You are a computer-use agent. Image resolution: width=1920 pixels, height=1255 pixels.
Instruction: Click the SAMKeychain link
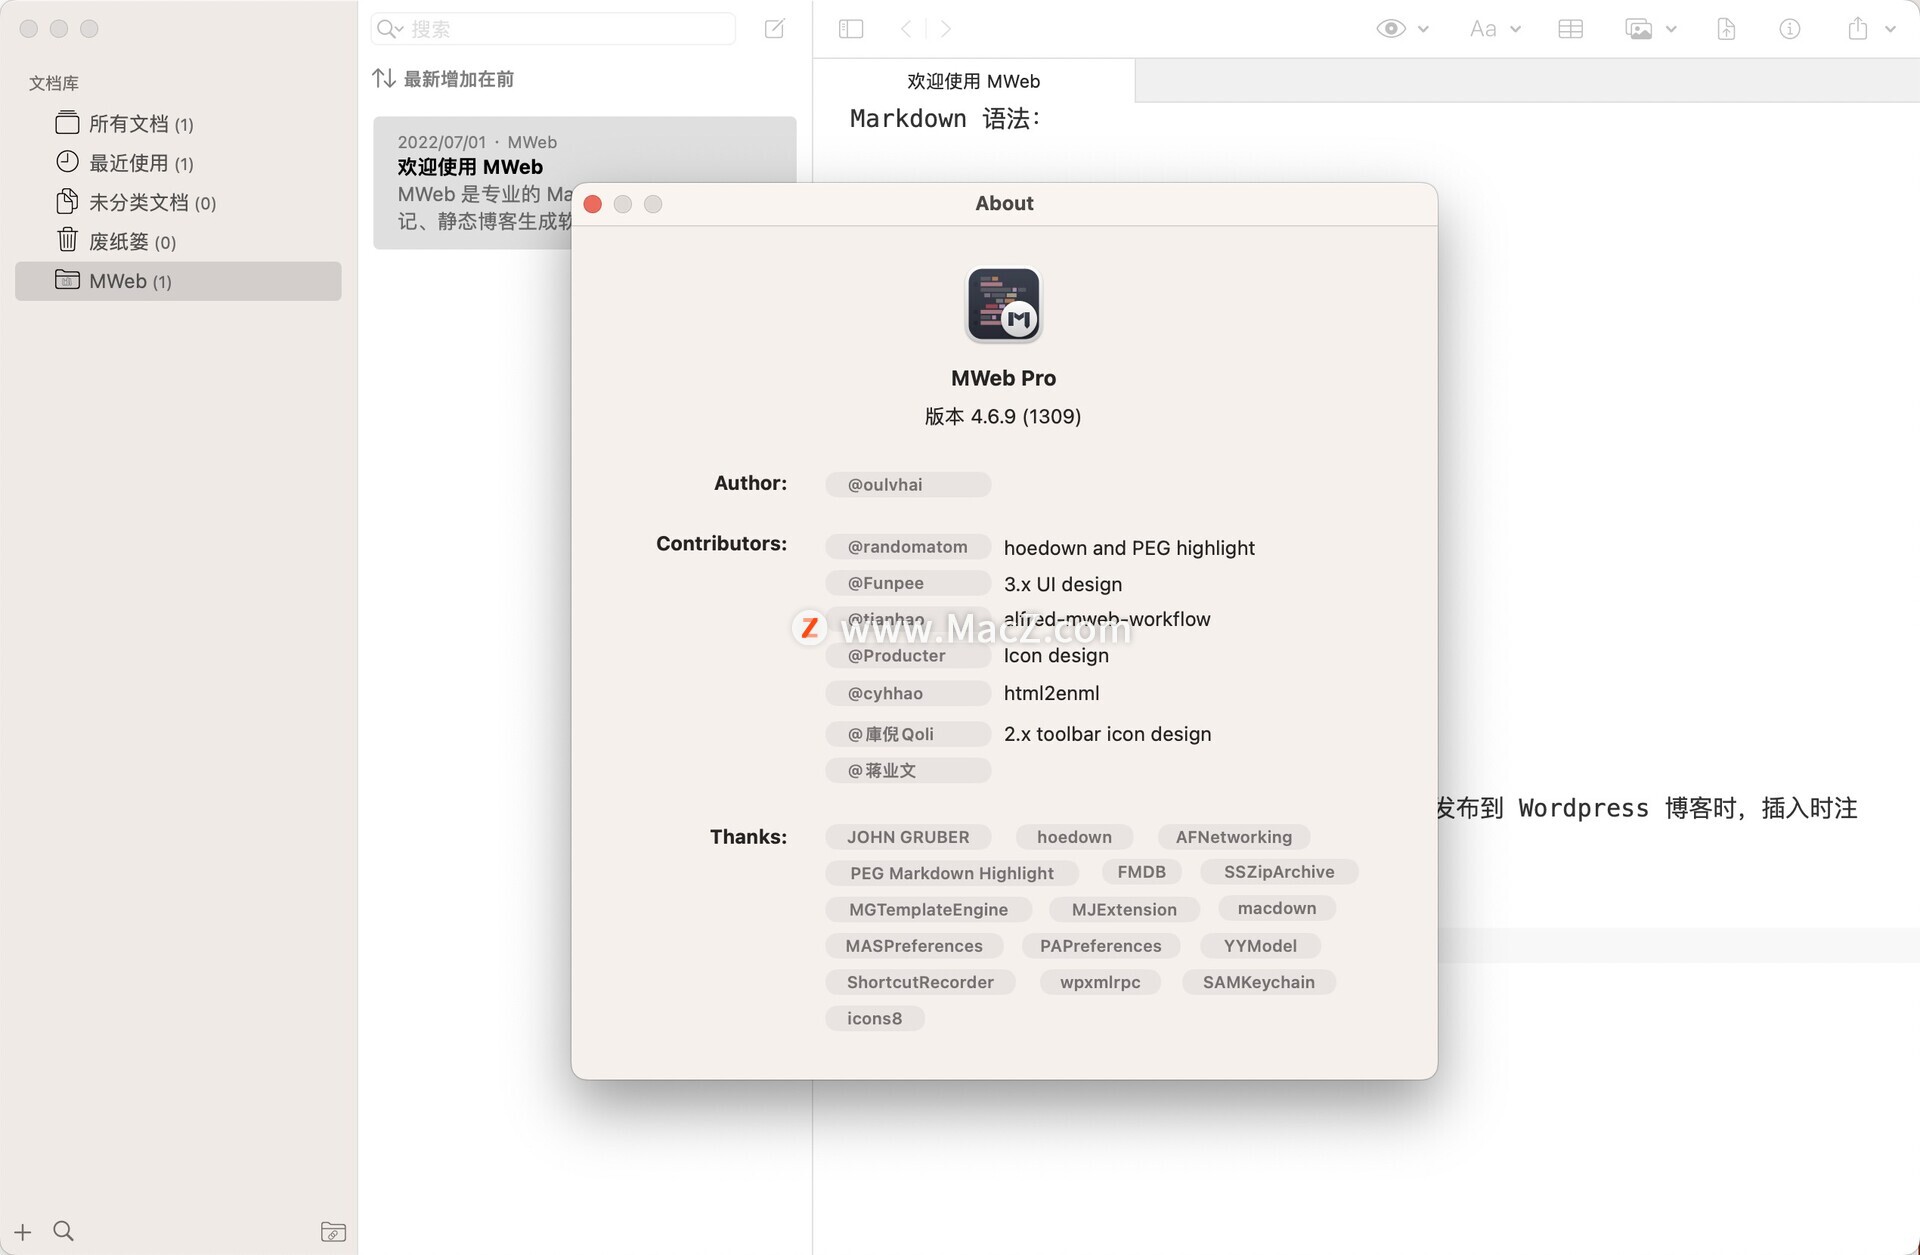pos(1259,982)
